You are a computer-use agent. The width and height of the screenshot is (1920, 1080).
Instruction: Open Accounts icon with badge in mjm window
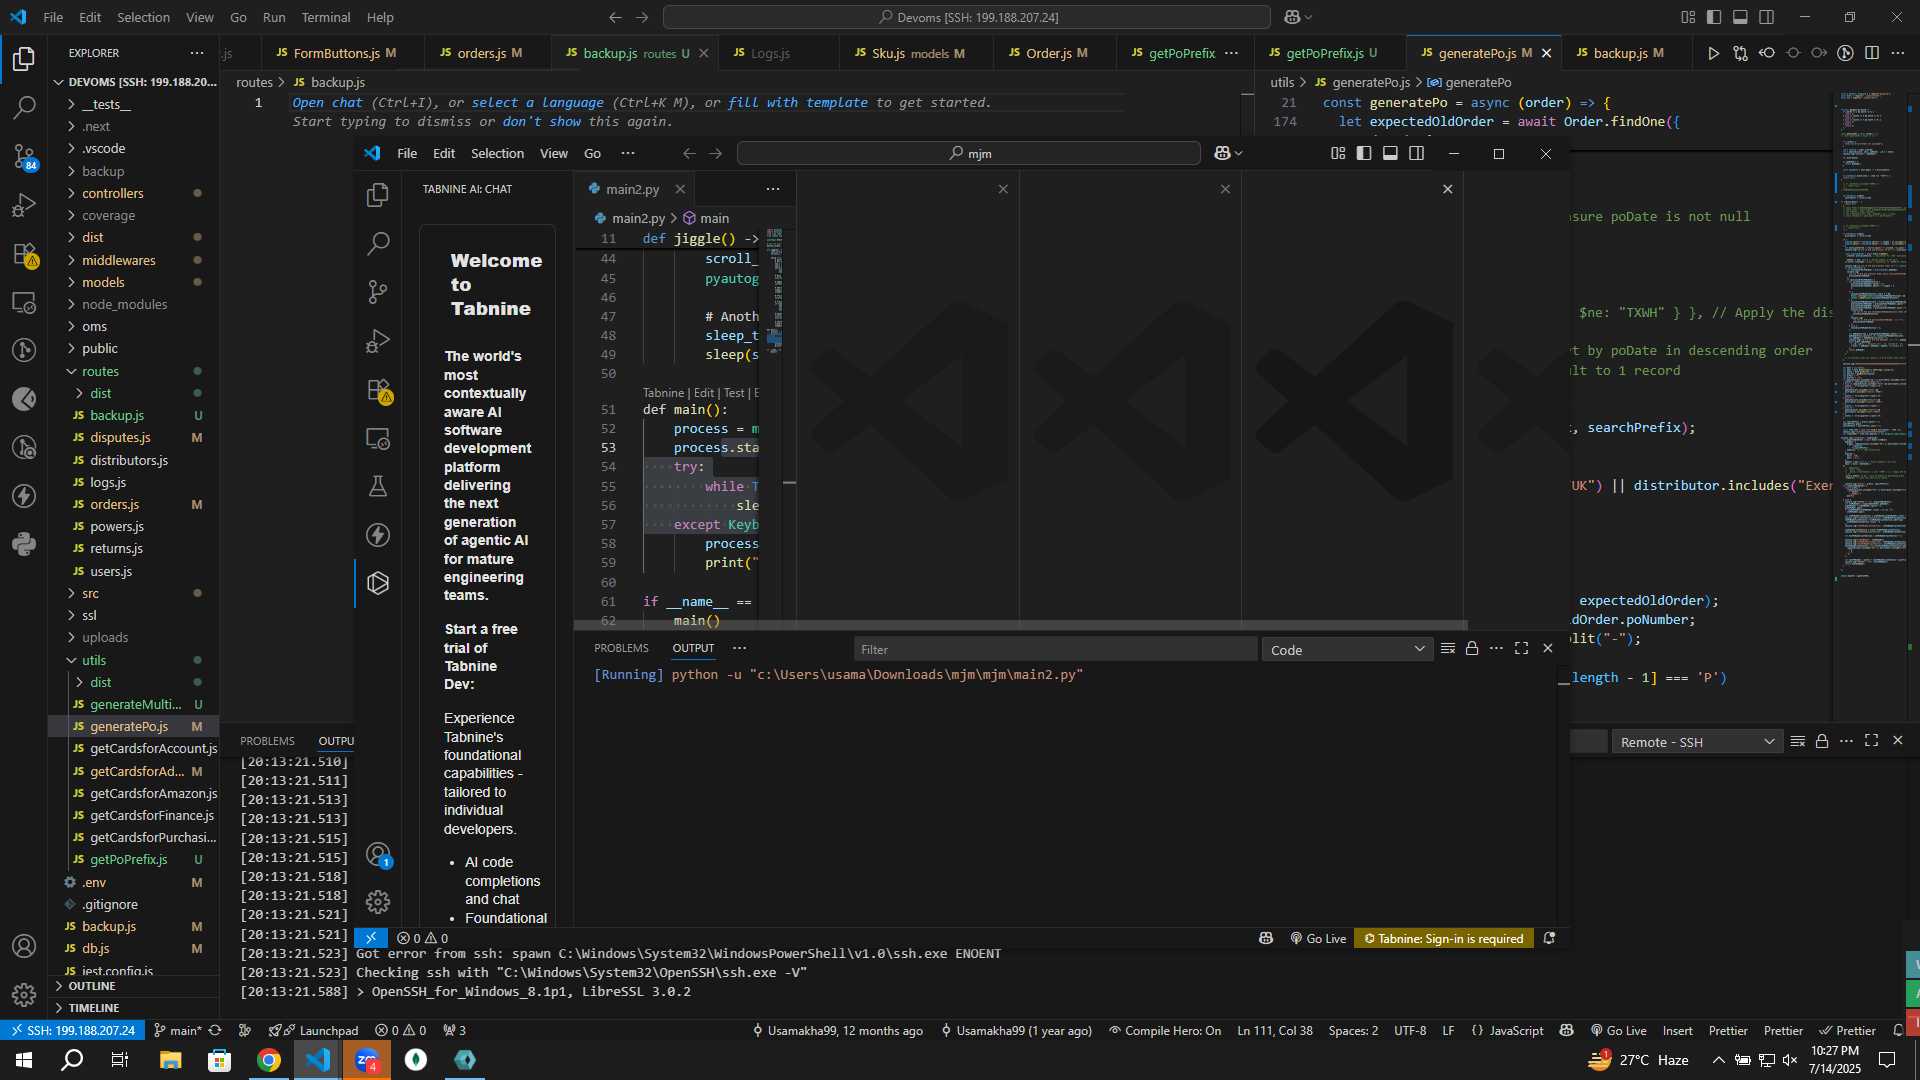click(x=378, y=855)
